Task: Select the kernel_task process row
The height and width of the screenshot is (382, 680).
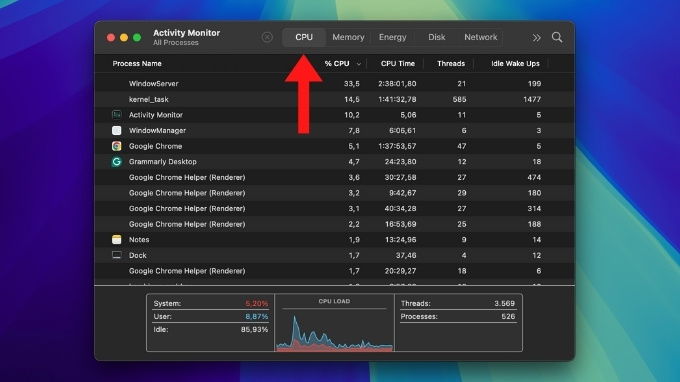Action: coord(334,99)
